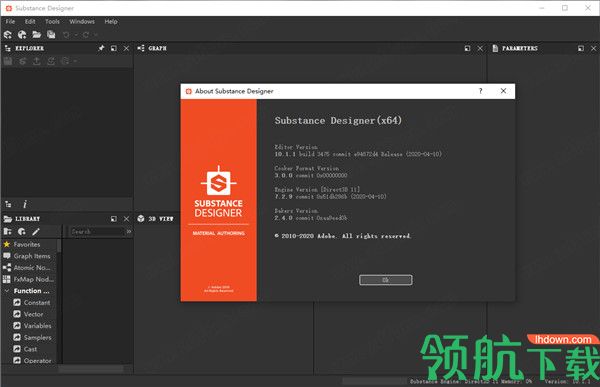Collapse the Function category chevron

click(7, 291)
